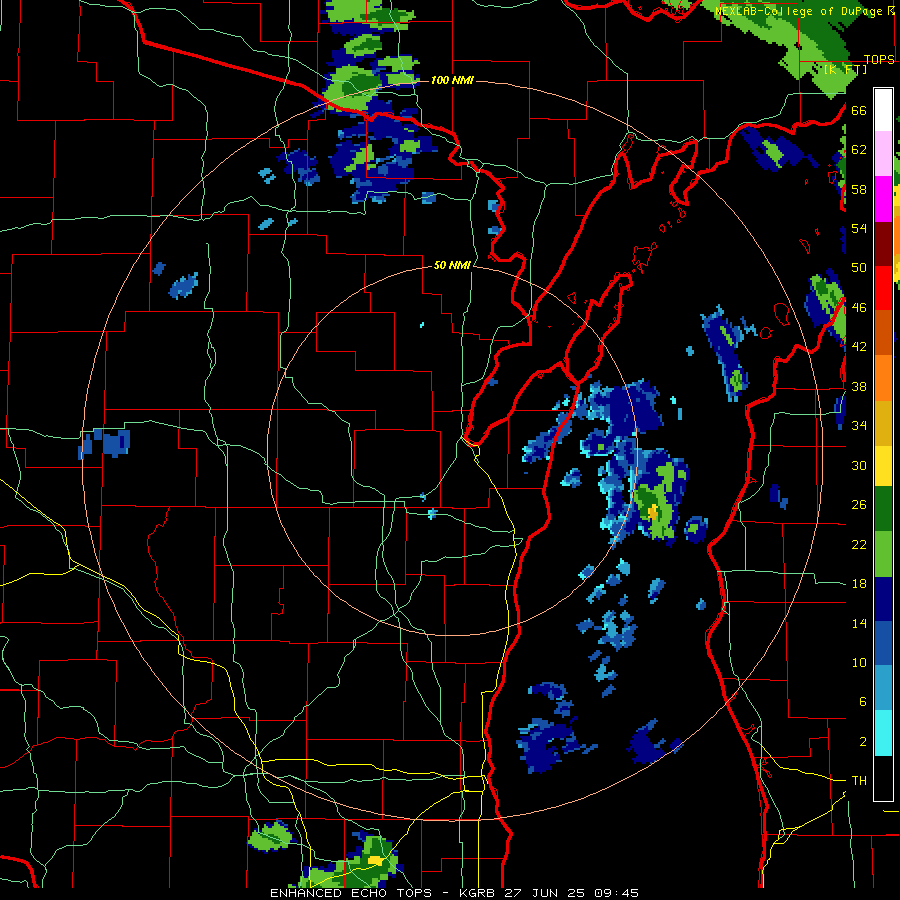Pick the black TH swatch on color bar
900x900 pixels.
point(883,778)
